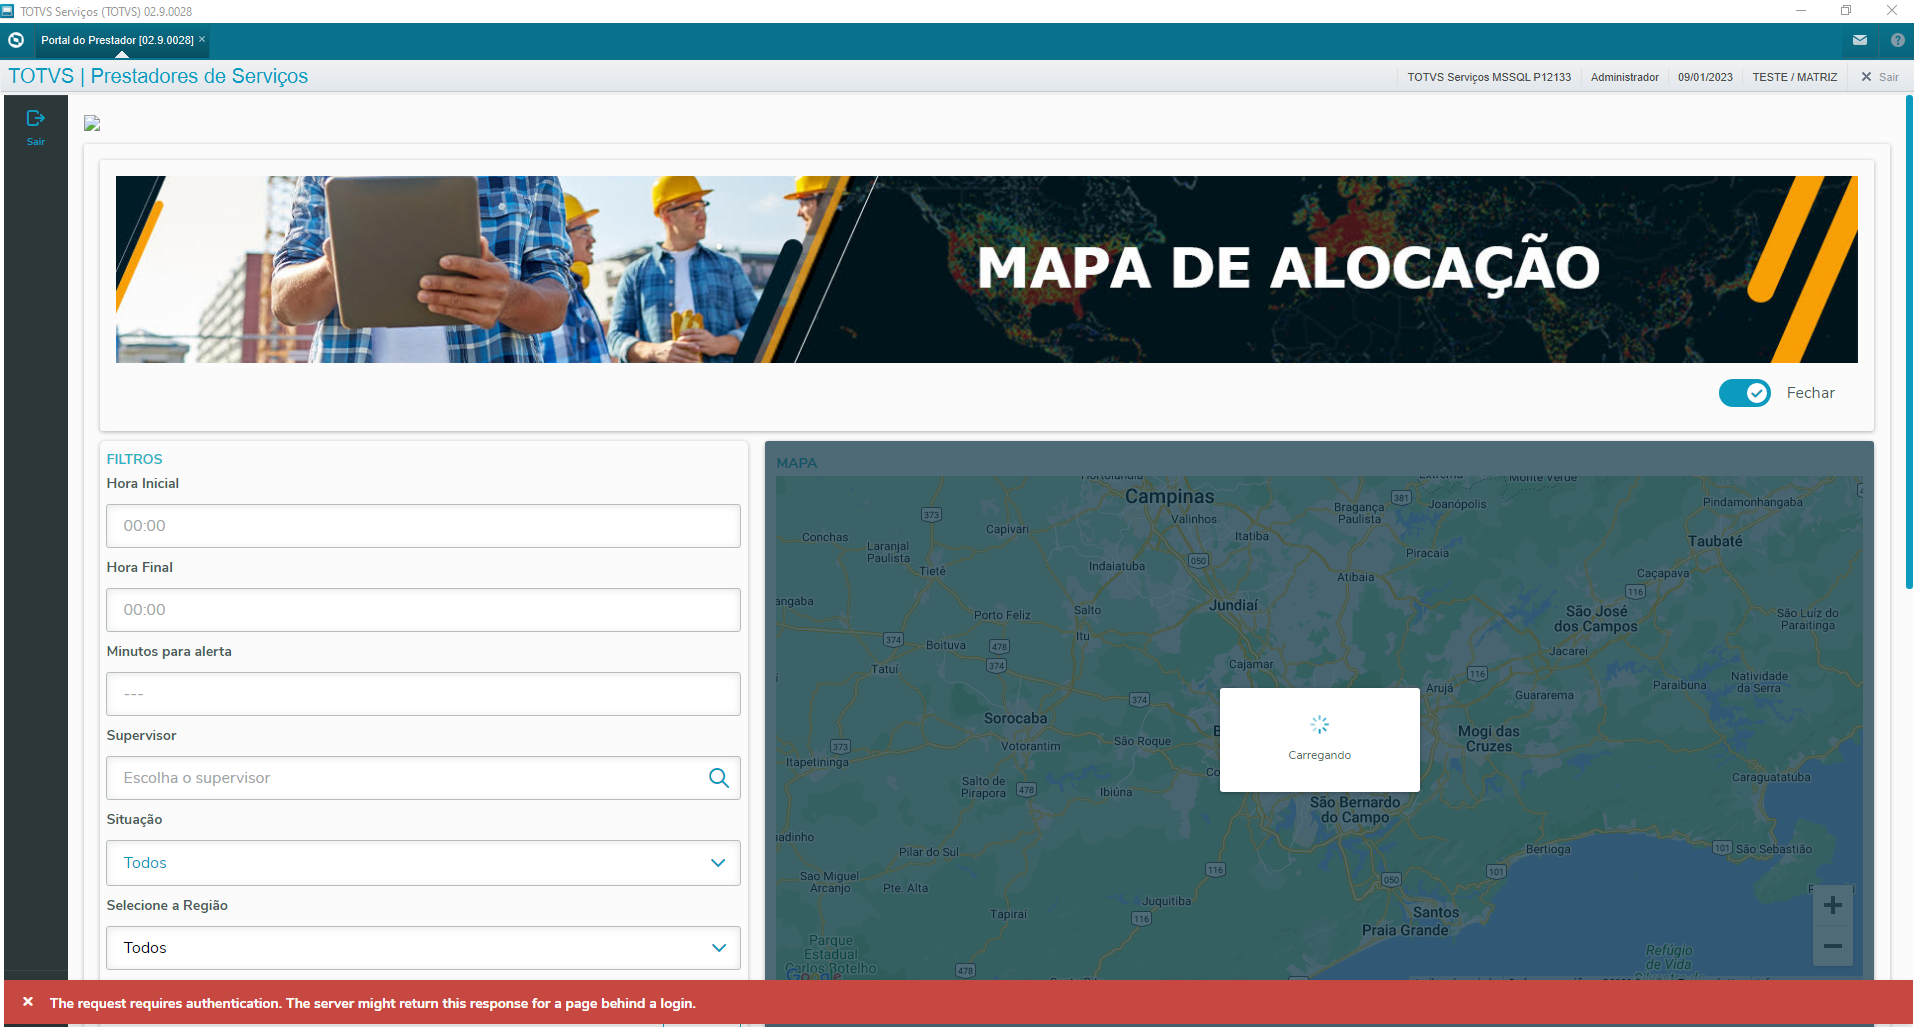The height and width of the screenshot is (1027, 1914).
Task: Click the Hora Inicial input field
Action: [423, 526]
